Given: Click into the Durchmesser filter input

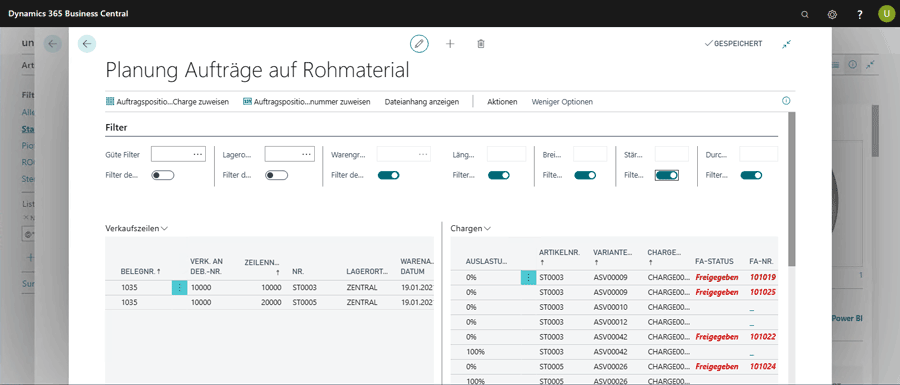Looking at the screenshot, I should click(x=759, y=154).
